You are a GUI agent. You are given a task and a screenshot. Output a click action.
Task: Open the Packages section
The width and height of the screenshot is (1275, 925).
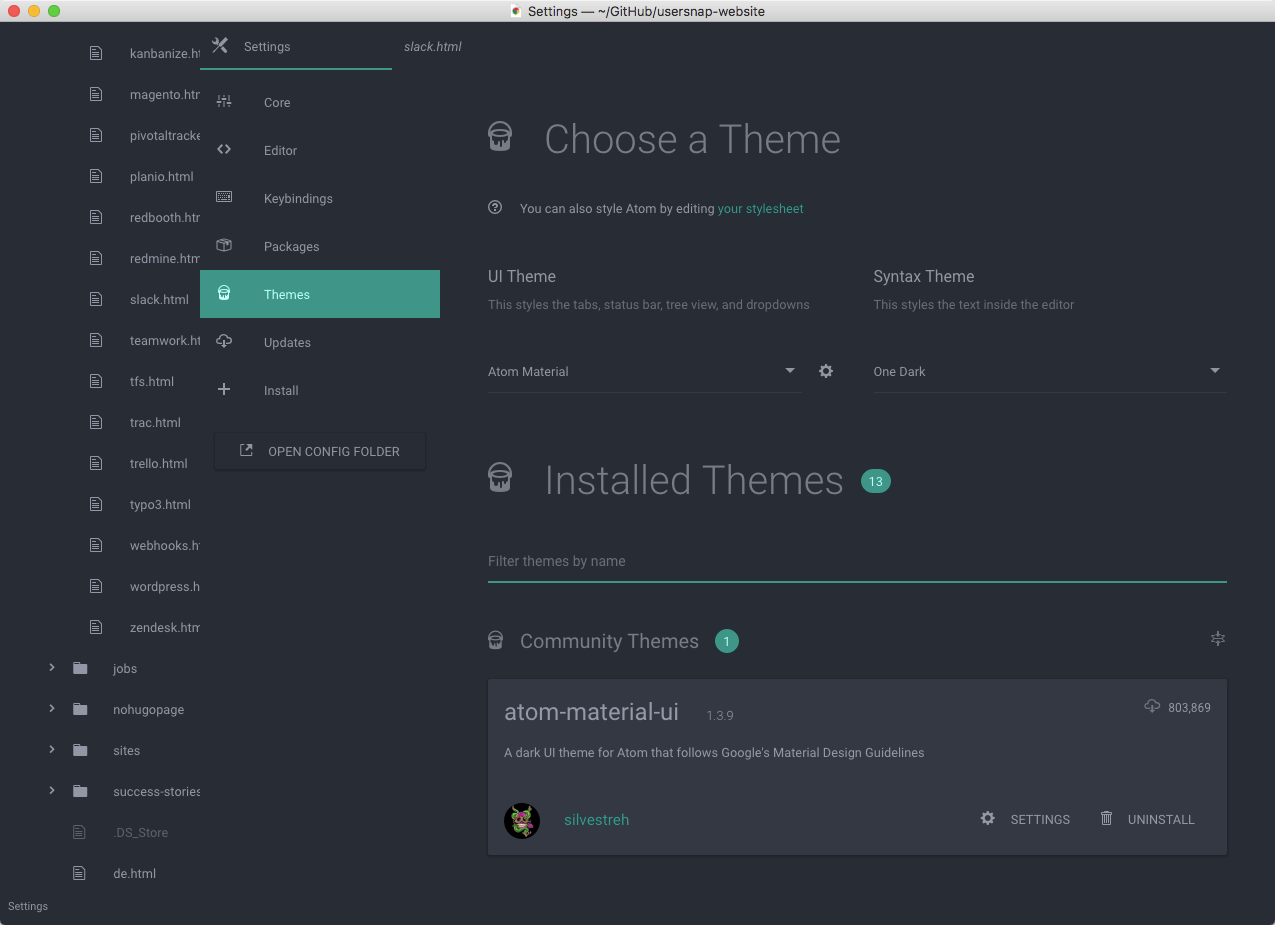click(x=291, y=246)
